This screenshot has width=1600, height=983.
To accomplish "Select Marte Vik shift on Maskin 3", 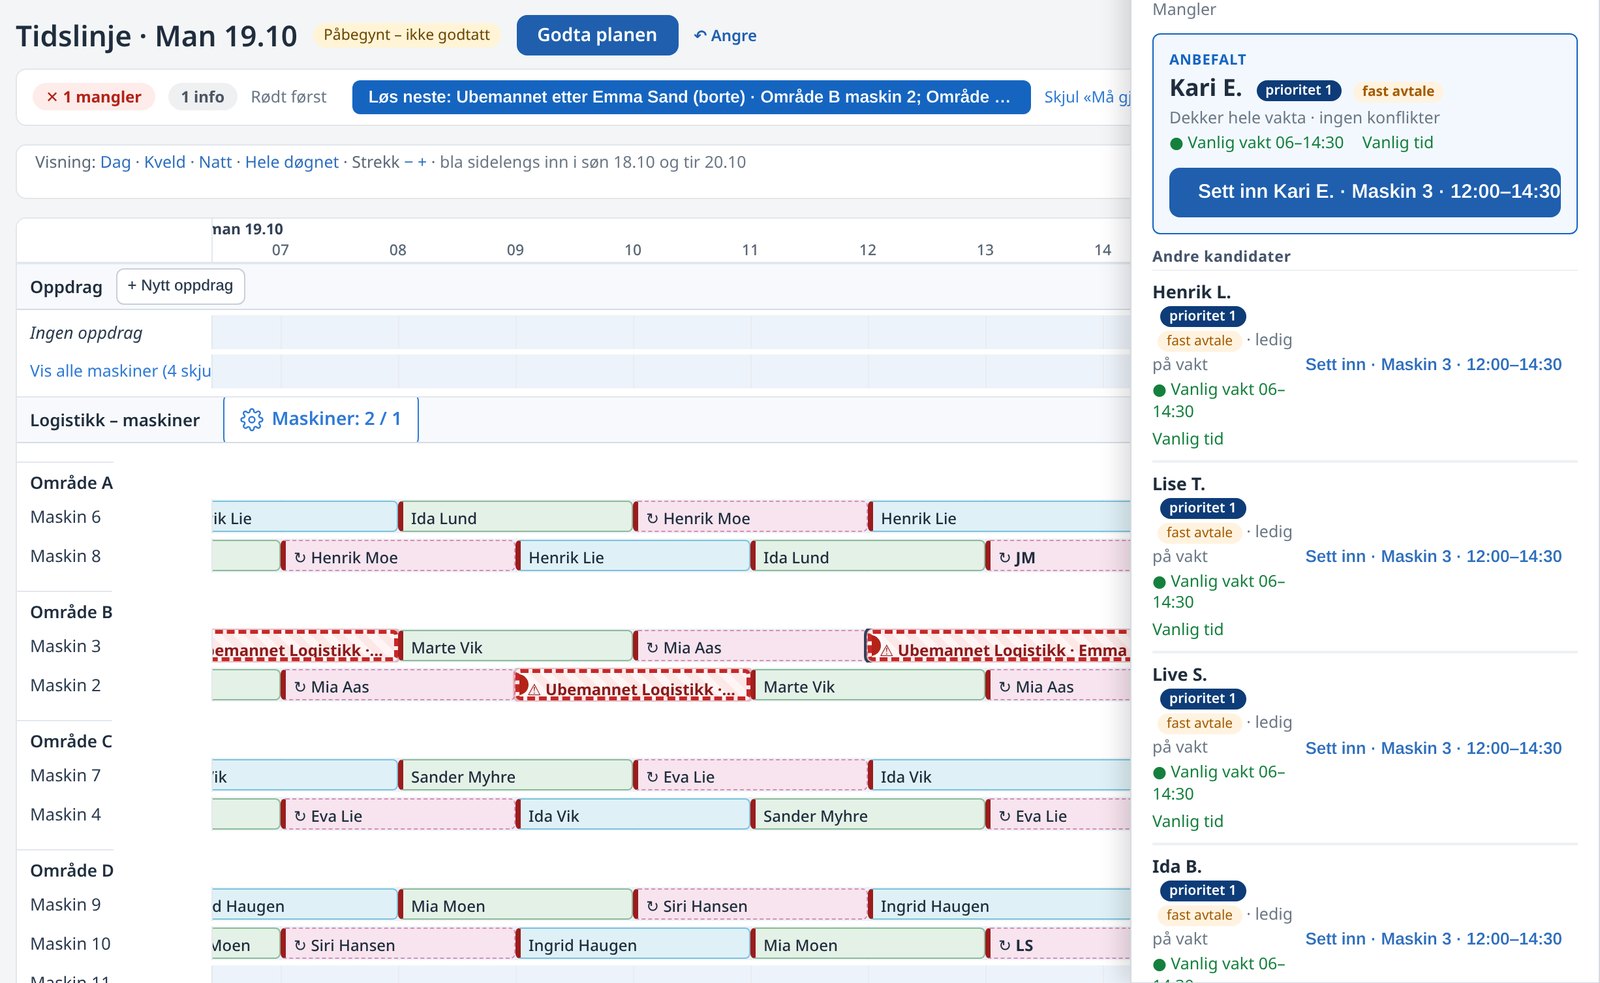I will click(x=516, y=647).
